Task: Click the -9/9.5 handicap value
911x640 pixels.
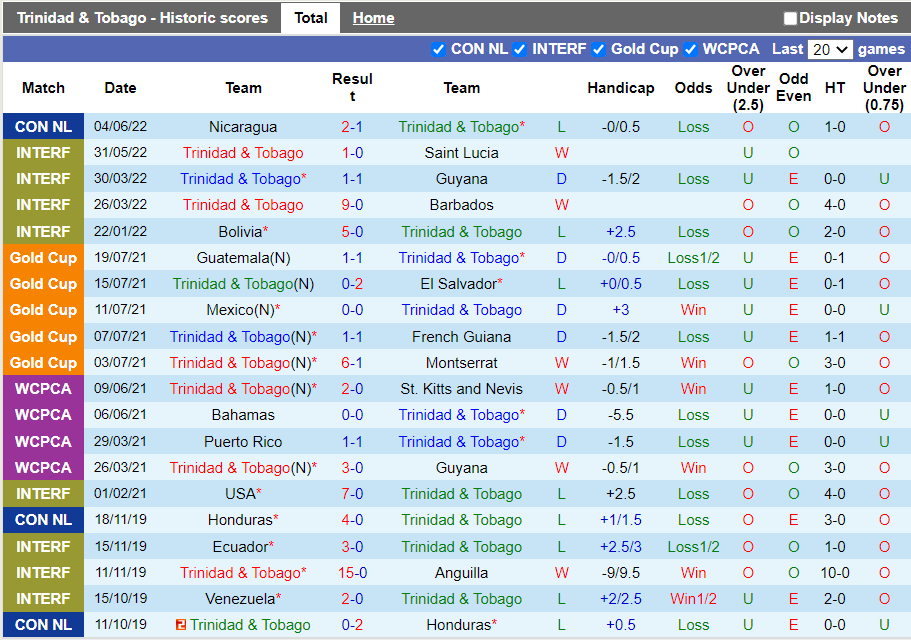Action: [x=621, y=573]
